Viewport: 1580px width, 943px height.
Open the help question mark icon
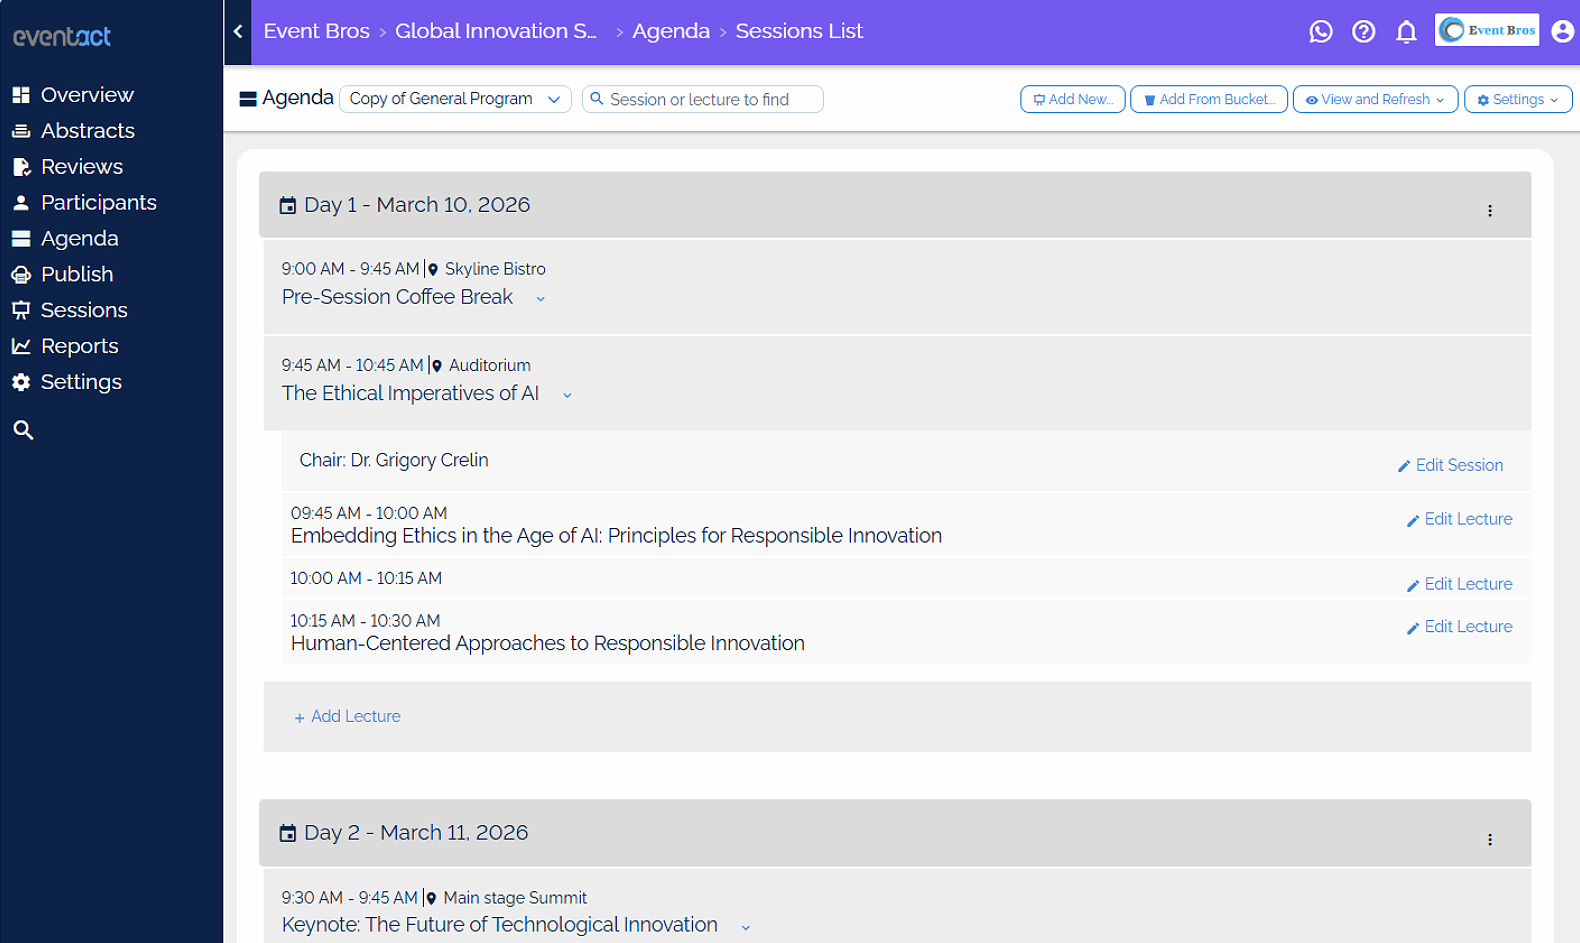click(x=1364, y=32)
